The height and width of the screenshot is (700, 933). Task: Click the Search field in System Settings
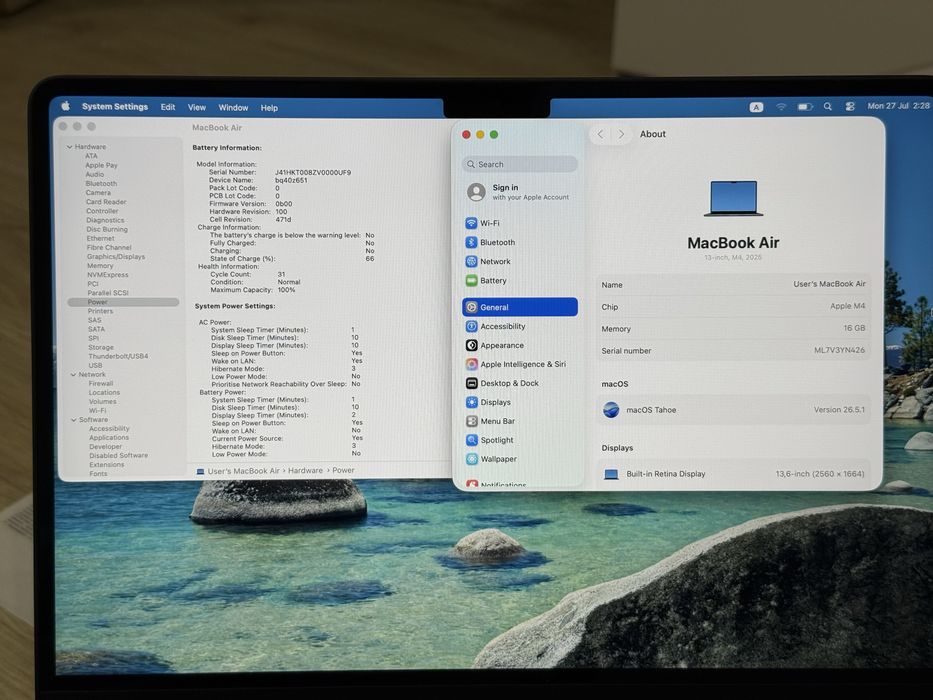(519, 164)
